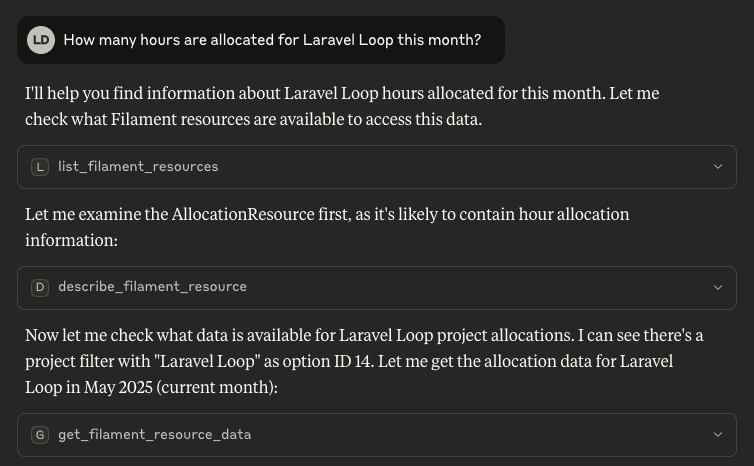Open the describe_filament_resource tool label
Screen dimensions: 754x466
(x=152, y=287)
